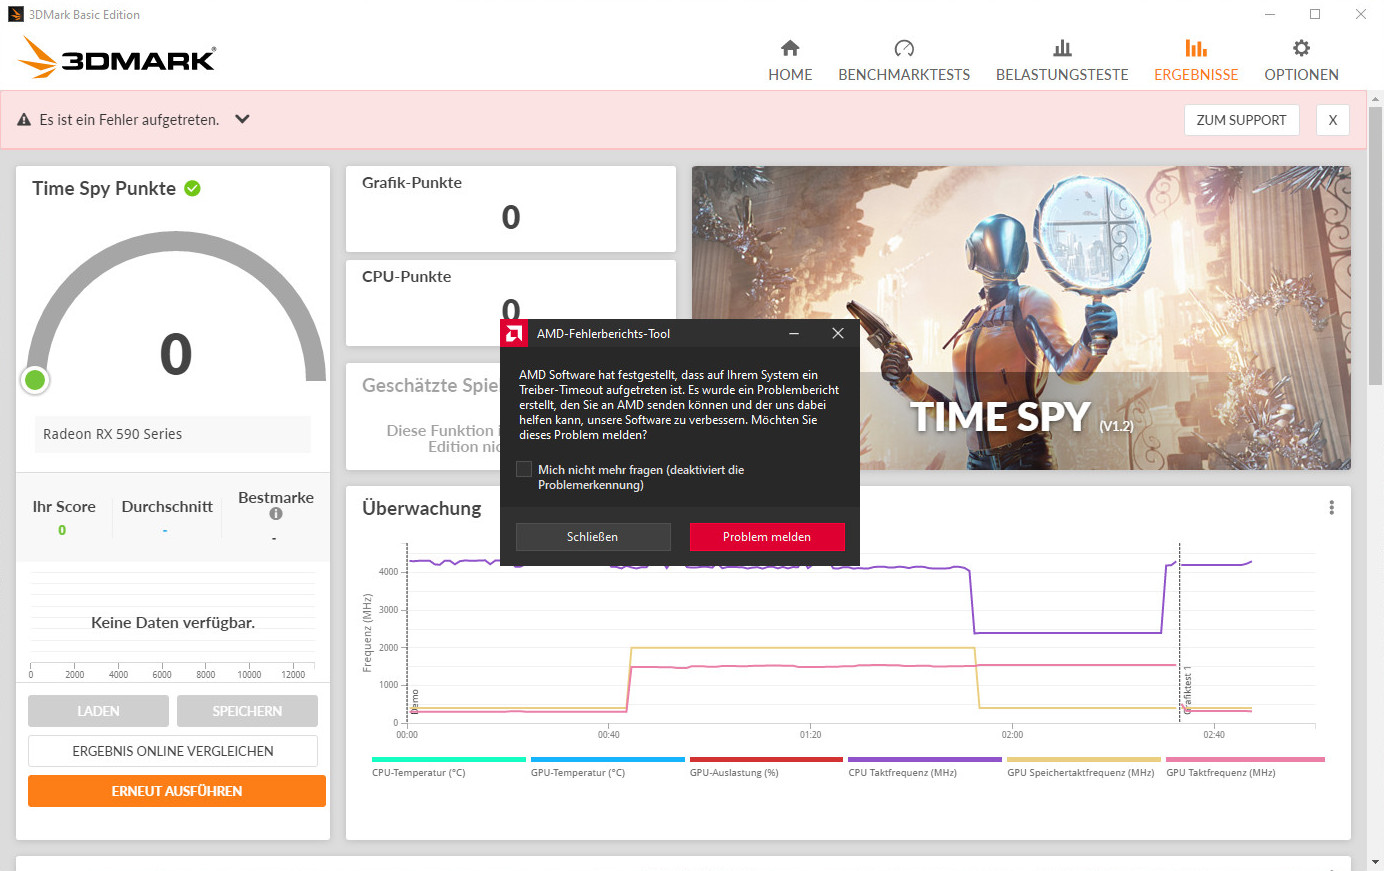The image size is (1384, 871).
Task: Check 'Mich nicht mehr fragen' checkbox
Action: pos(524,469)
